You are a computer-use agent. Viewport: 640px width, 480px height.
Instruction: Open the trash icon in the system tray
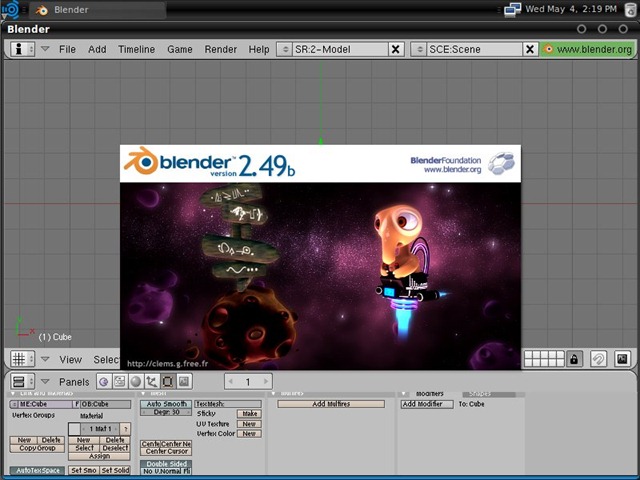[631, 9]
